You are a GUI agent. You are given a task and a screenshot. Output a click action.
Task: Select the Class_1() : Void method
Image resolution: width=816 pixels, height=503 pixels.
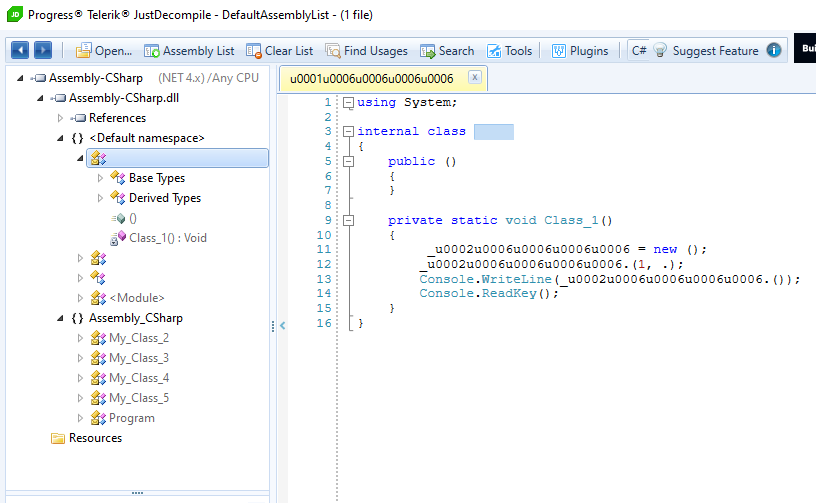pos(168,238)
